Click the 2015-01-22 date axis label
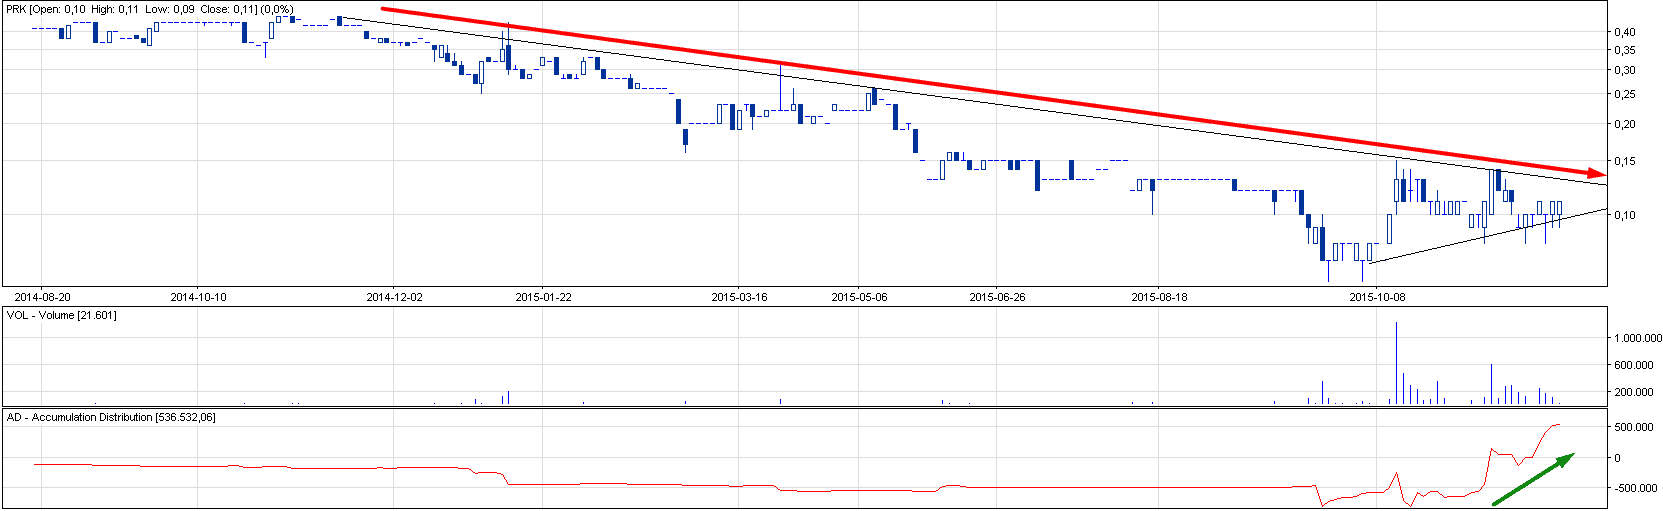Viewport: 1663px width, 511px height. tap(543, 297)
